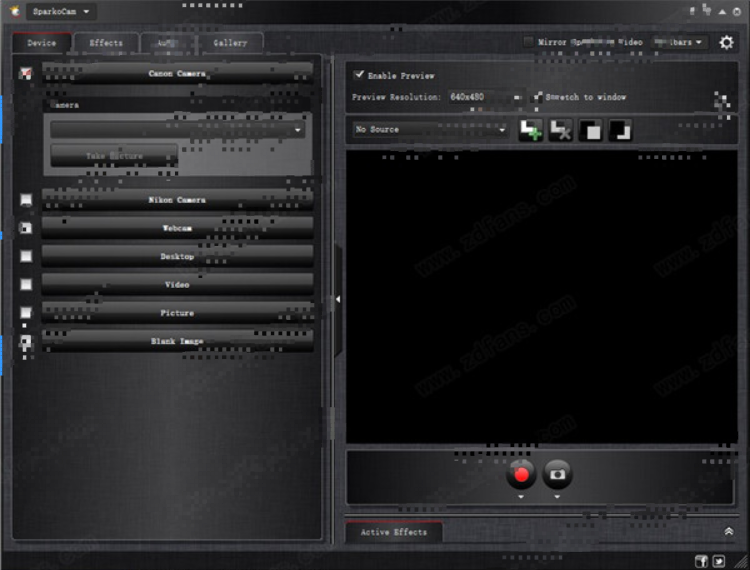
Task: Collapse window to compact mode arrow
Action: [722, 11]
